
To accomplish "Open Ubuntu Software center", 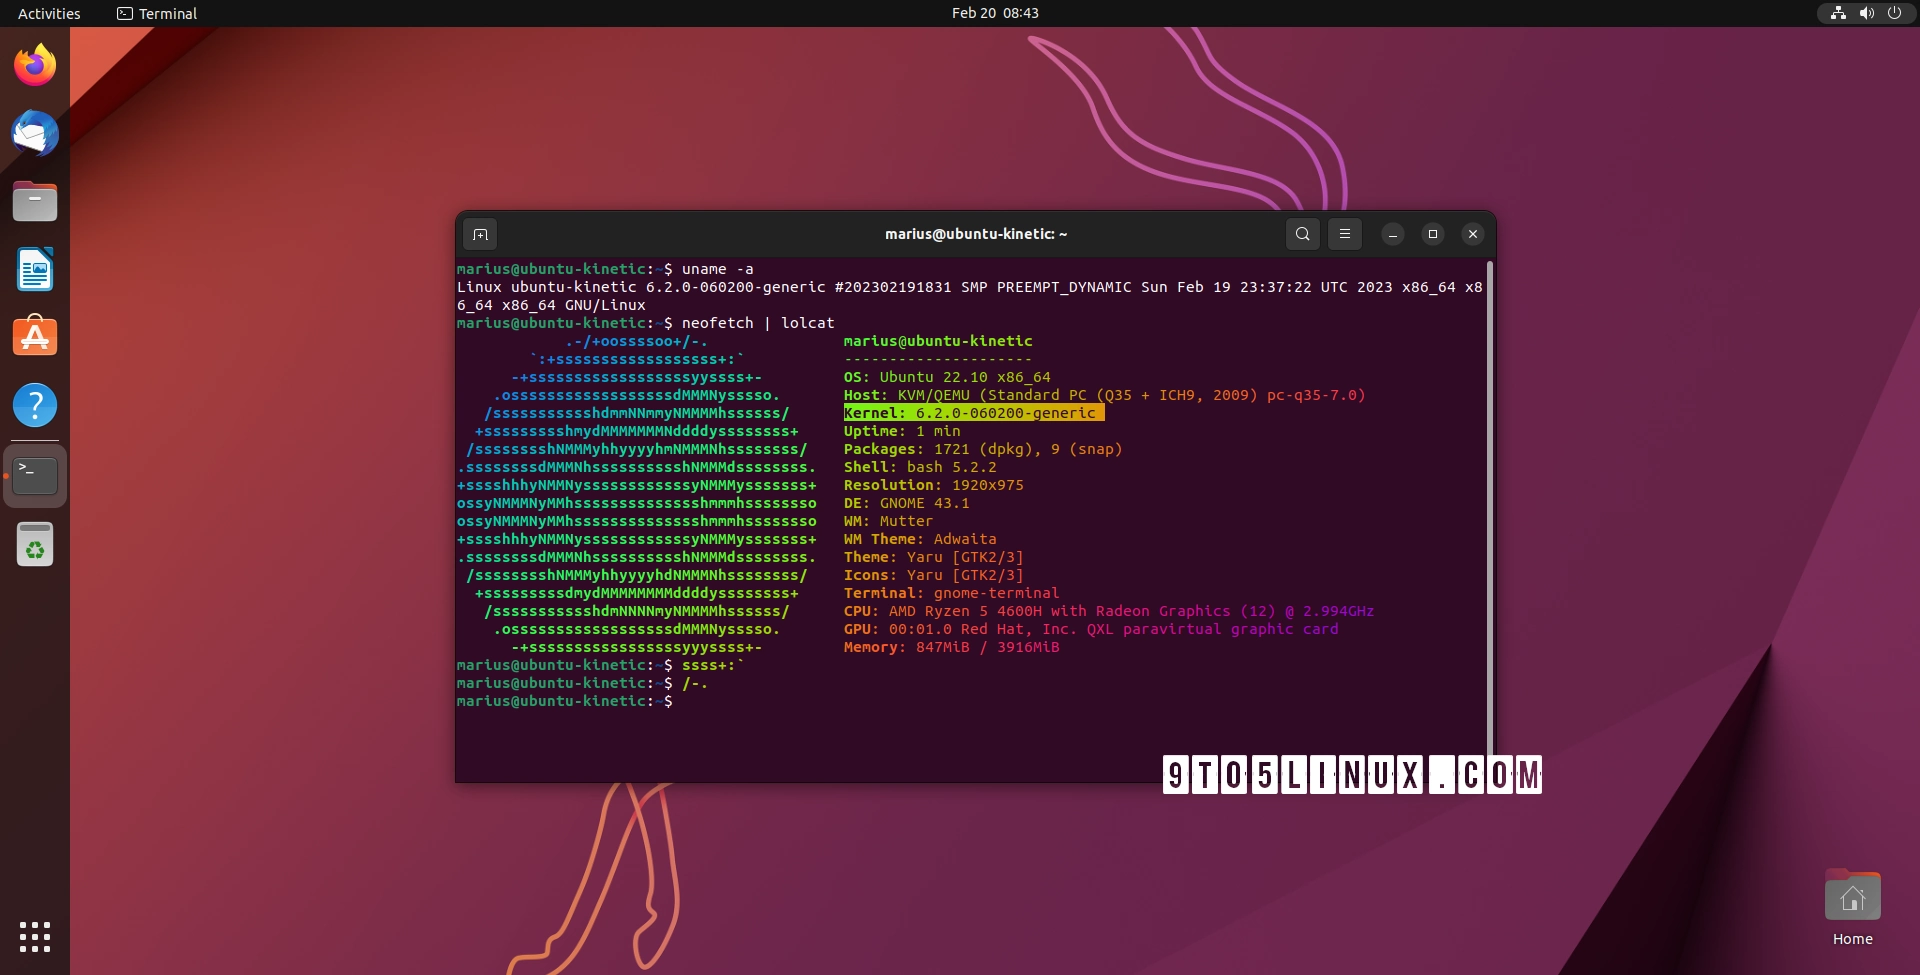I will tap(35, 336).
